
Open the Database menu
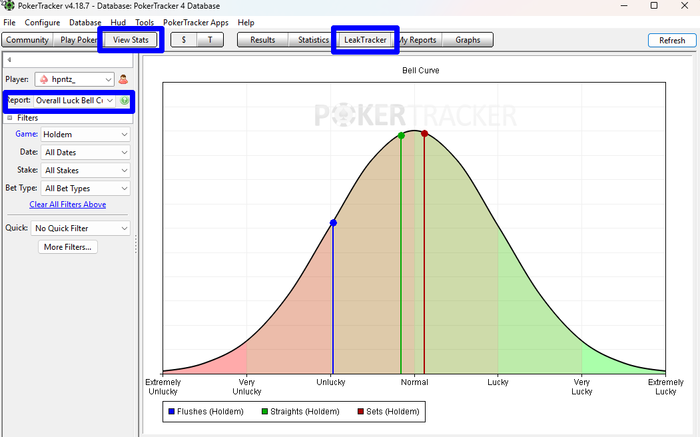[85, 22]
